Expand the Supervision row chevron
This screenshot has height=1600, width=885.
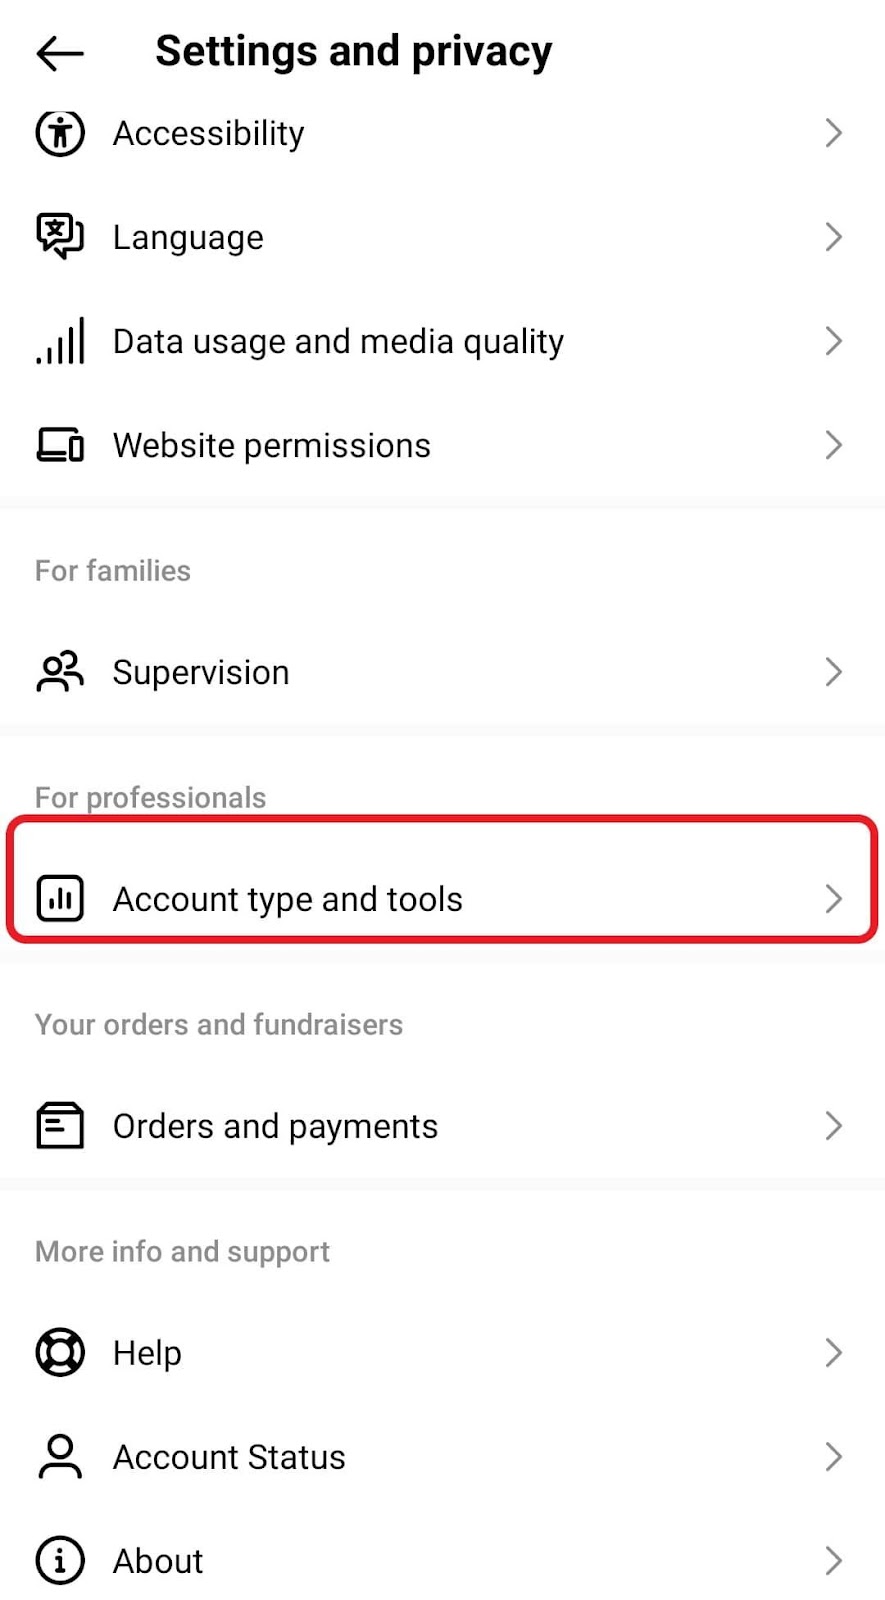point(834,672)
